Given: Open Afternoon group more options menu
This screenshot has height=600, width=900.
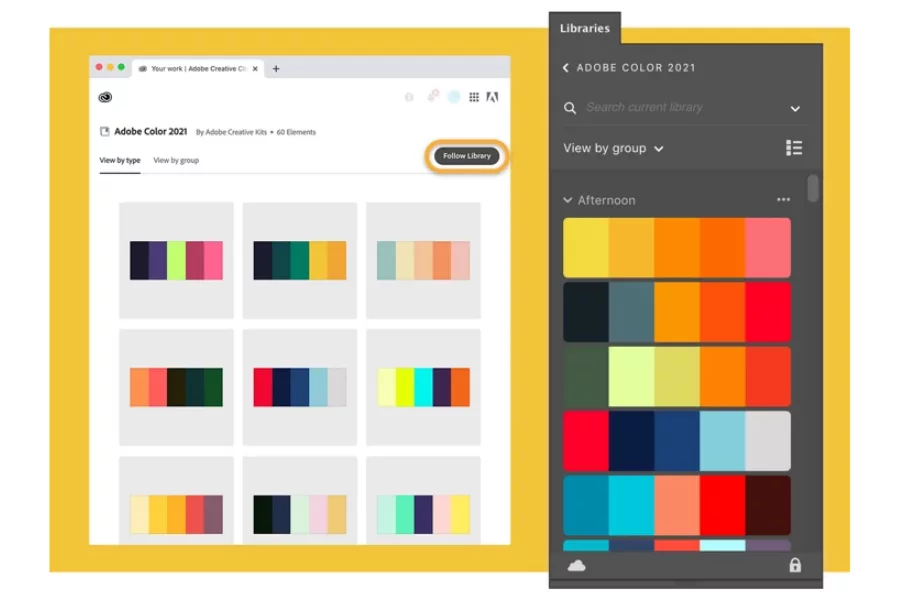Looking at the screenshot, I should (783, 200).
